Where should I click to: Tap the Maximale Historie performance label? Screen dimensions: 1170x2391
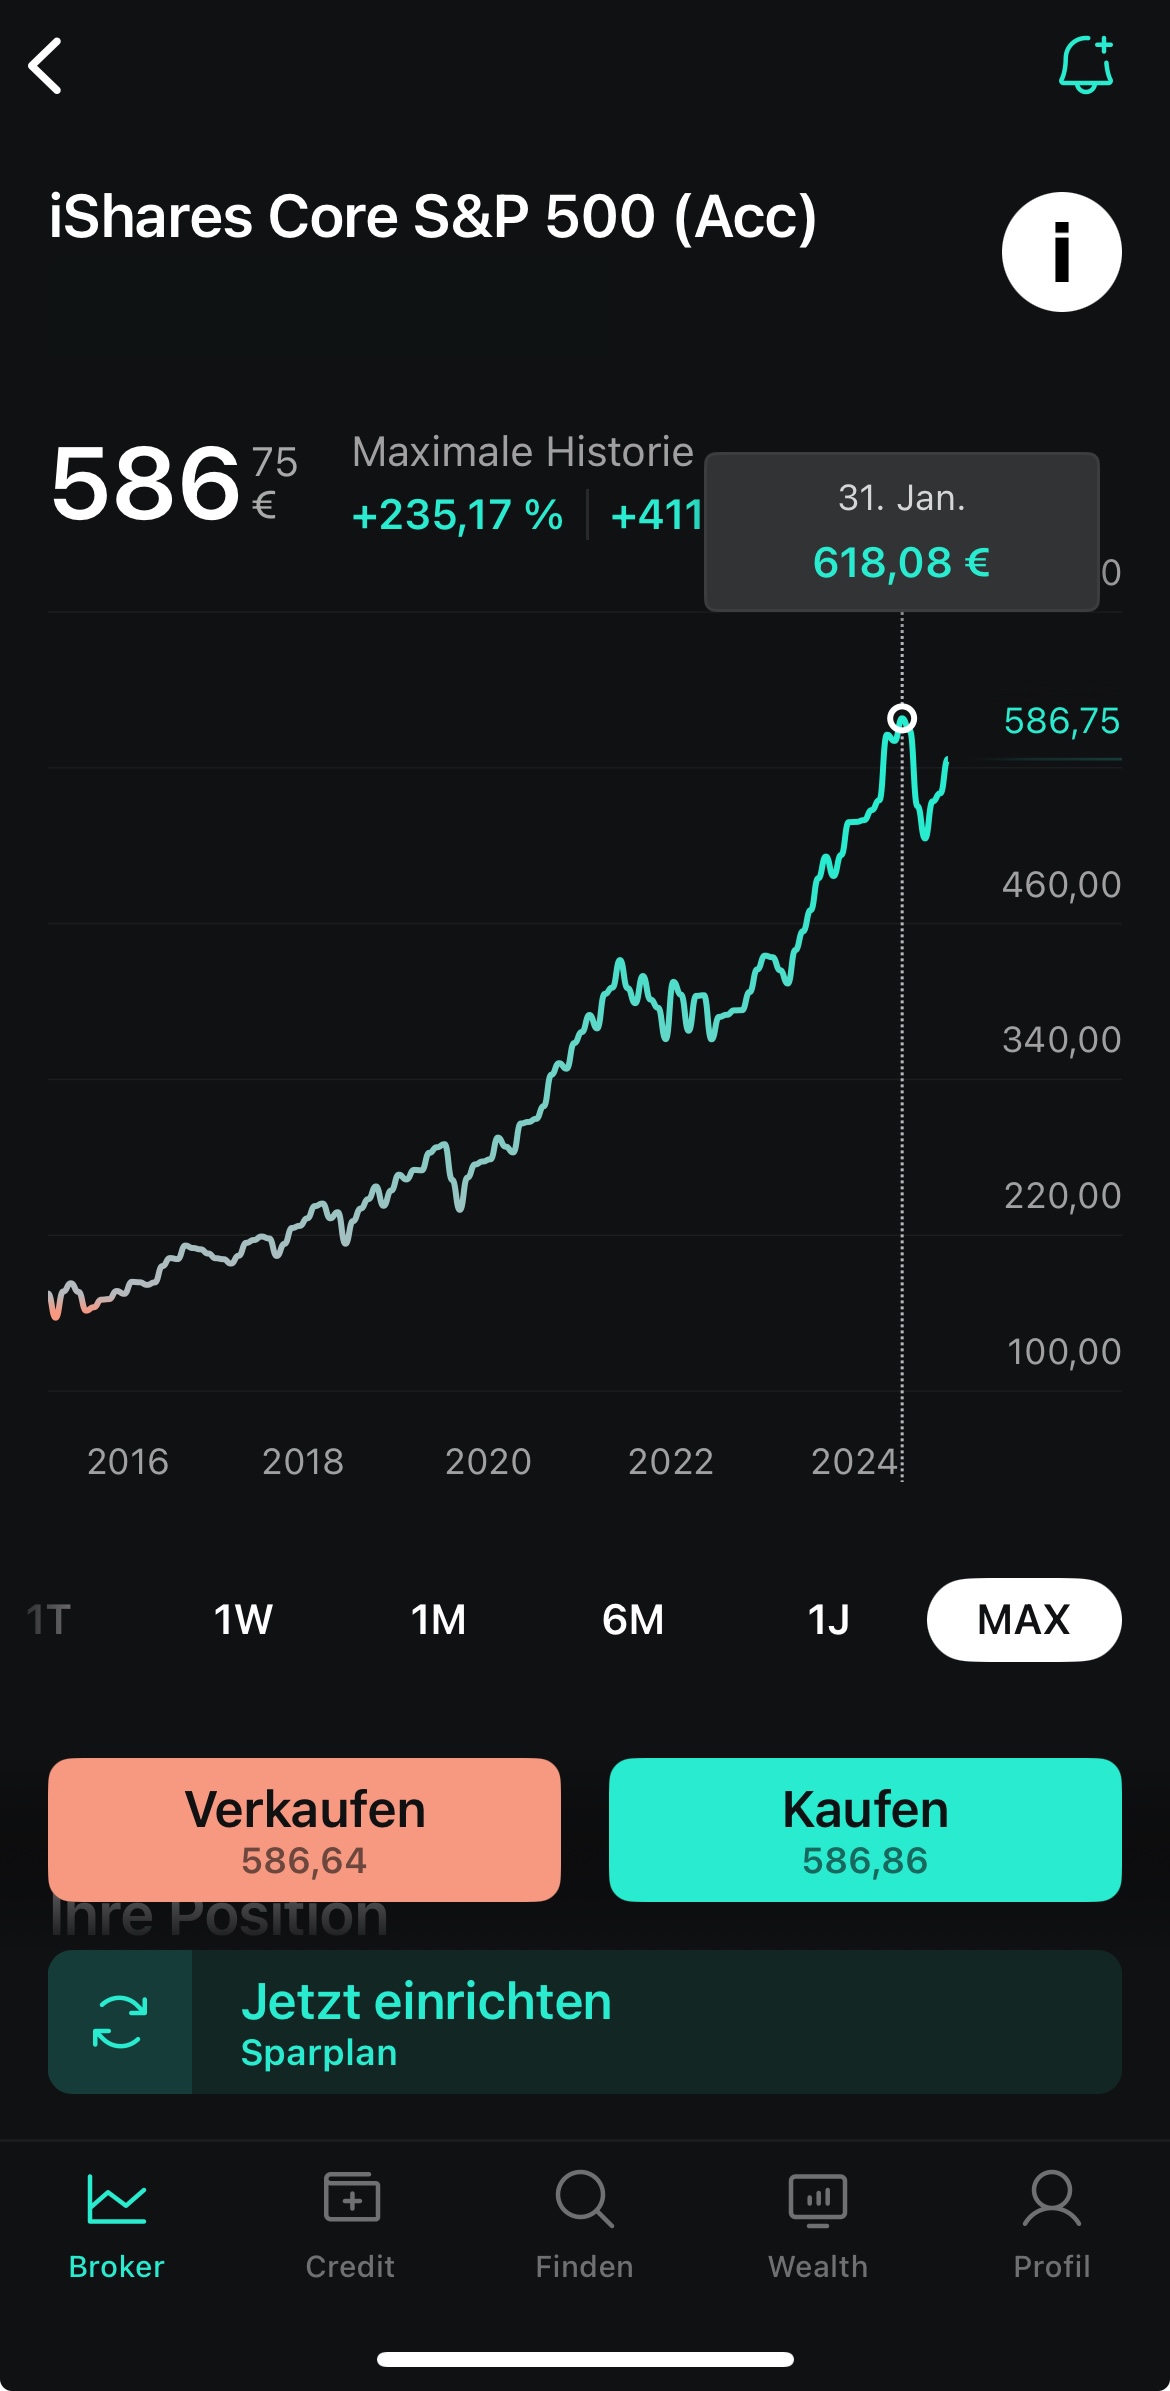point(522,452)
